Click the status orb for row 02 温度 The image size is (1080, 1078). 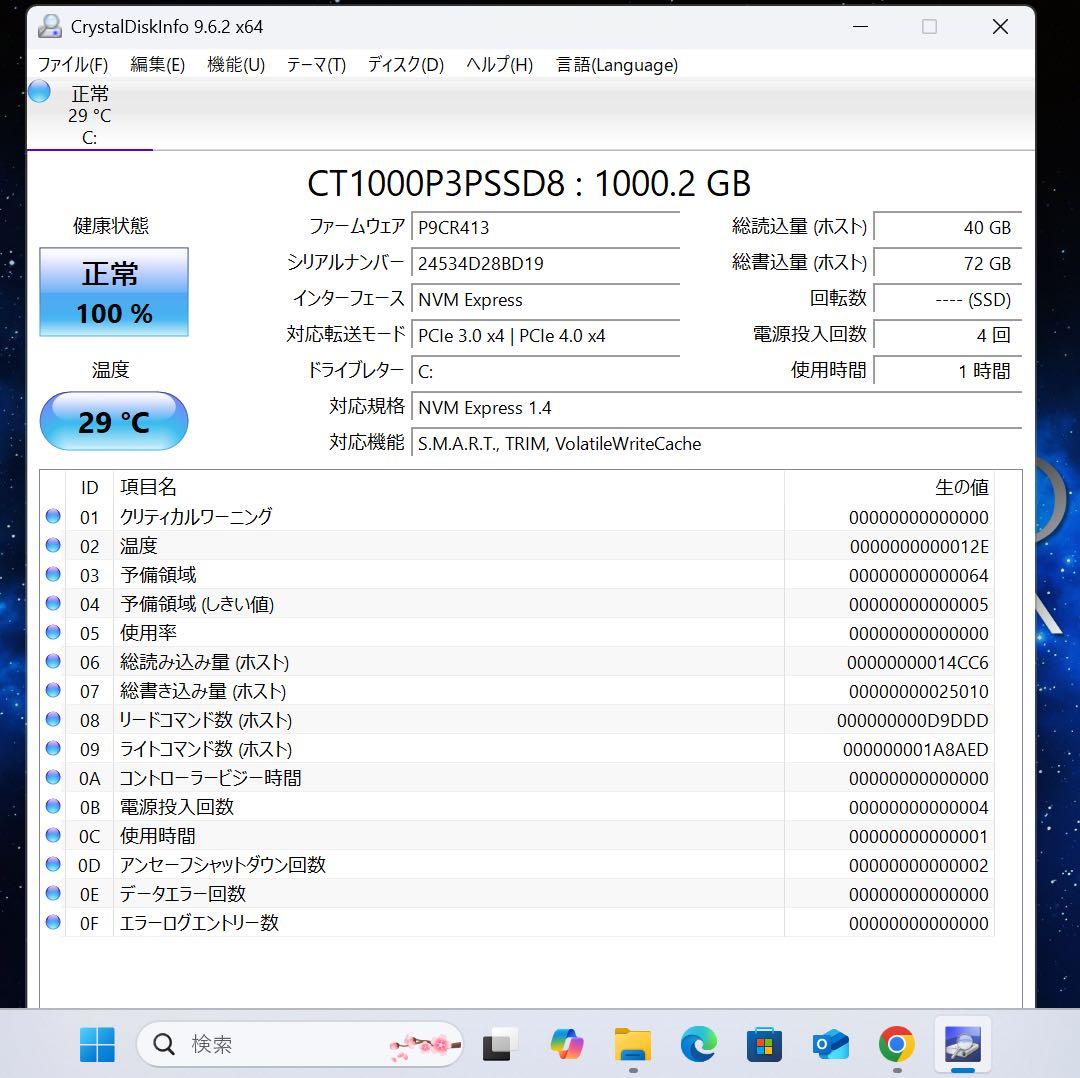[x=53, y=545]
